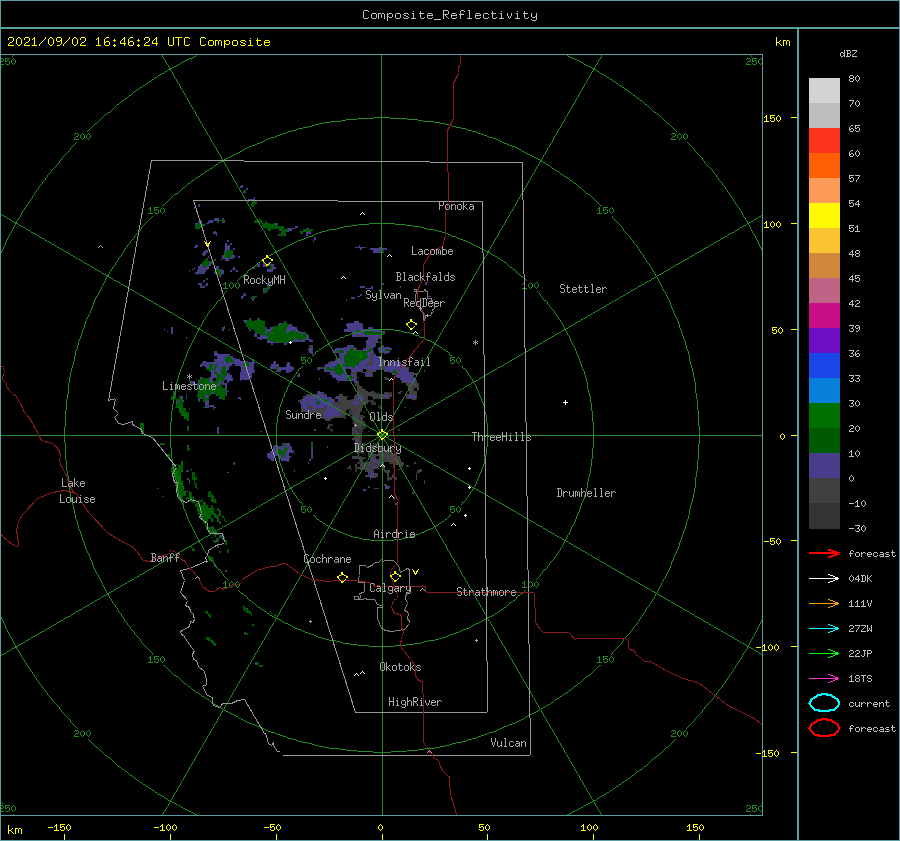Click the Sundre town label
The height and width of the screenshot is (841, 900).
(x=303, y=414)
